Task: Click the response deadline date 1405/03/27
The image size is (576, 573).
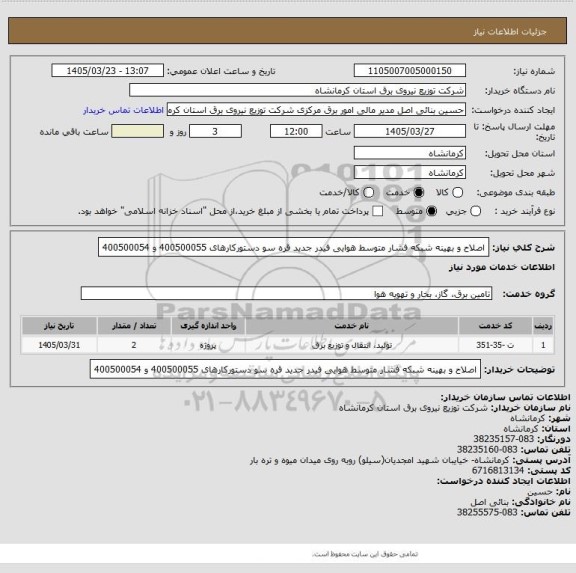Action: 410,131
